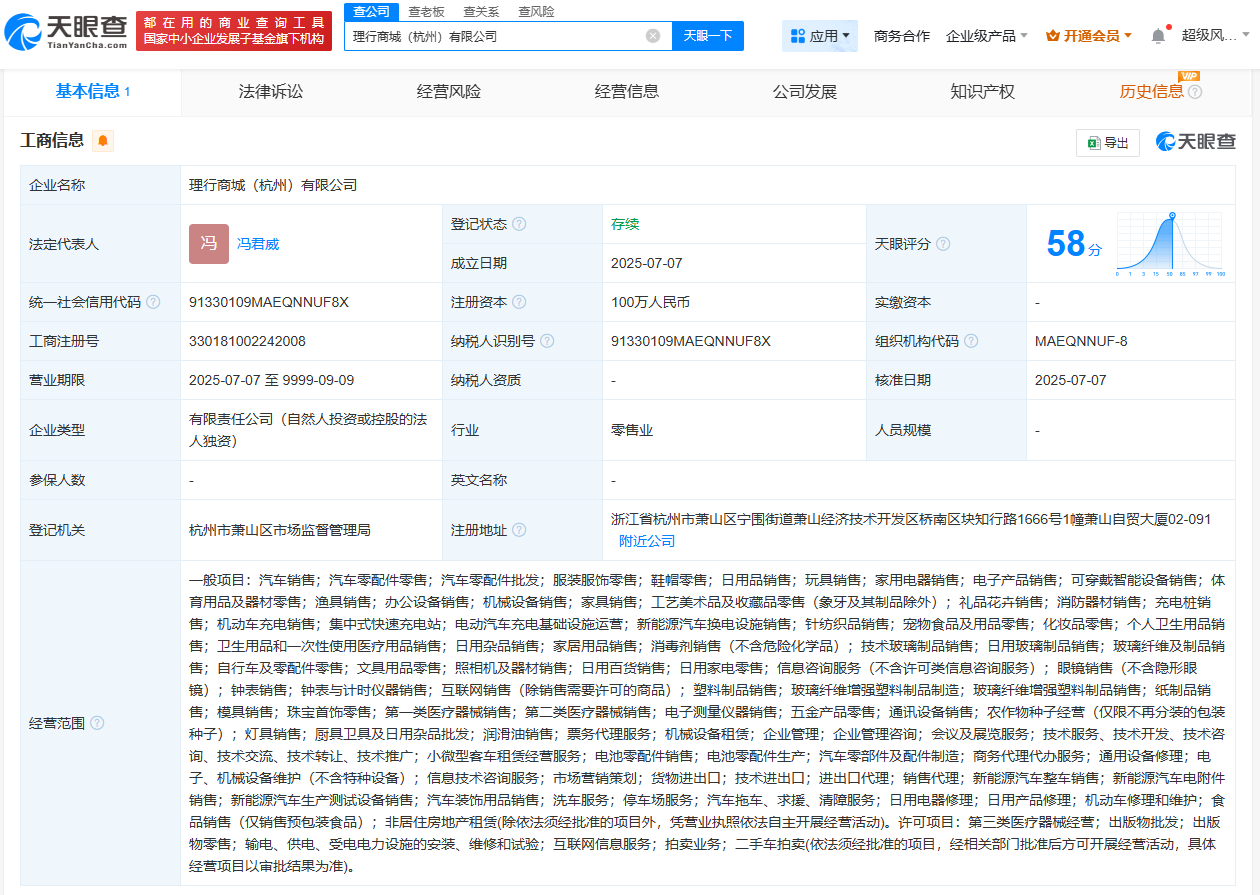Click help icon beside 统一社会信用代码
1260x895 pixels.
coord(153,302)
